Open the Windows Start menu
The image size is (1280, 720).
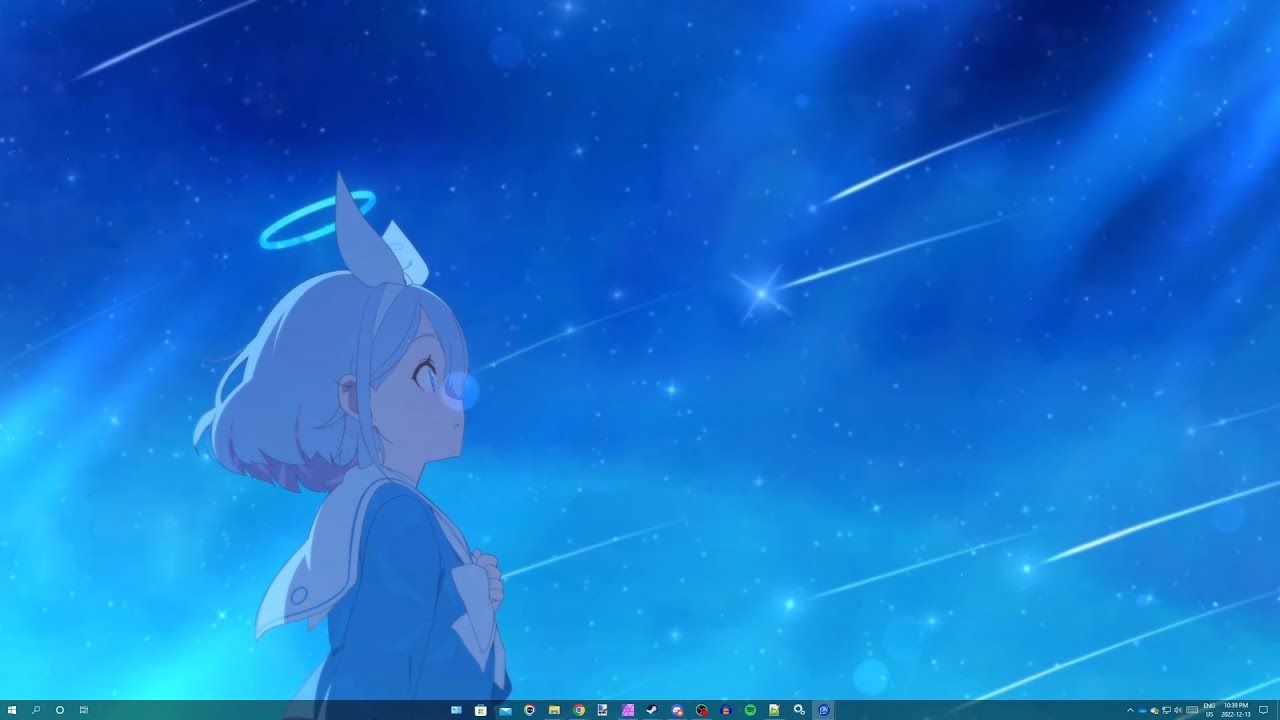[12, 710]
